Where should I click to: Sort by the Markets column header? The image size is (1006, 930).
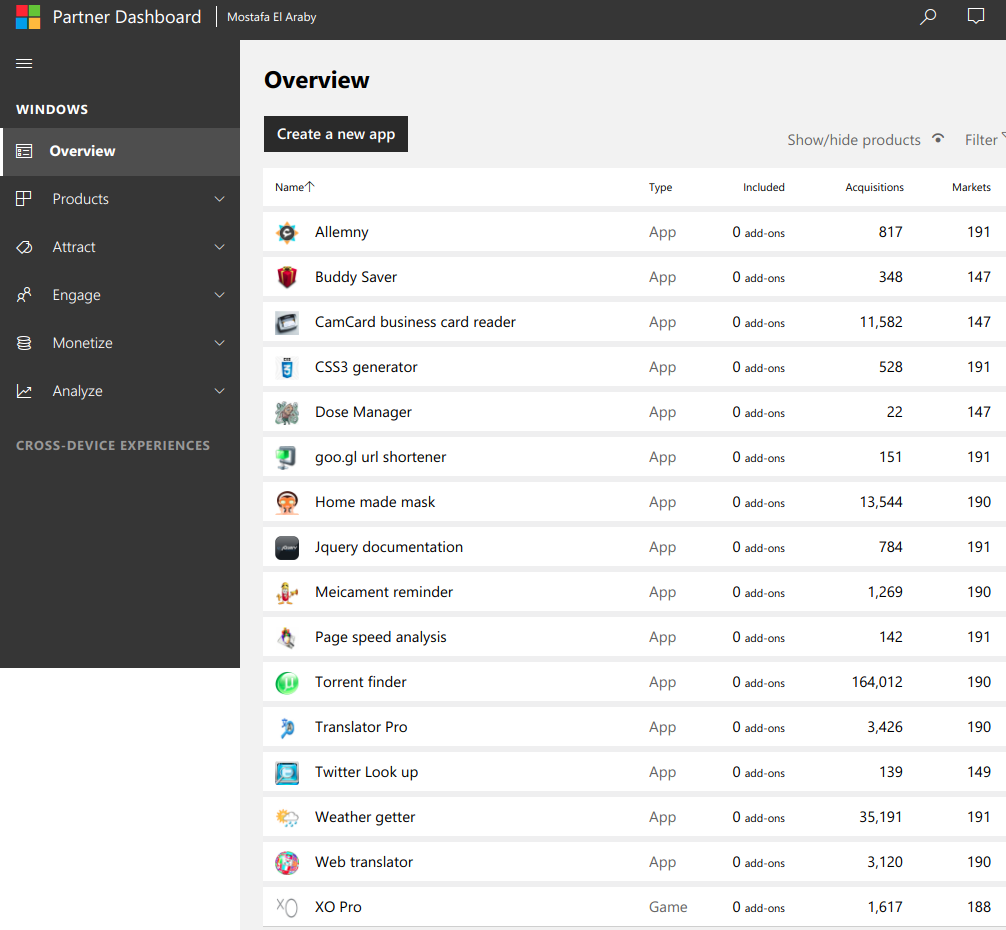pos(971,187)
